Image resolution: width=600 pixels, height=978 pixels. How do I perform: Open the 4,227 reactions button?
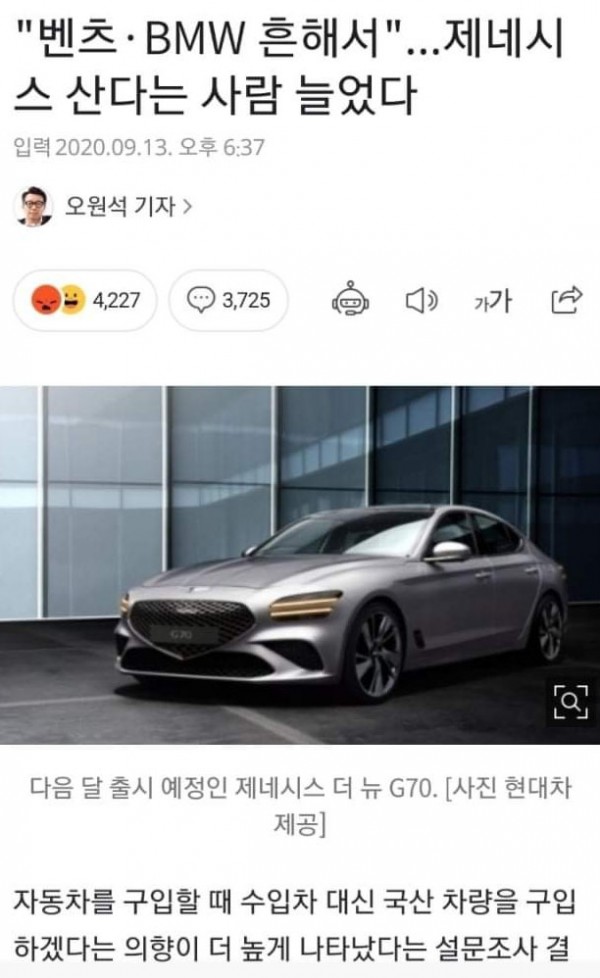85,301
